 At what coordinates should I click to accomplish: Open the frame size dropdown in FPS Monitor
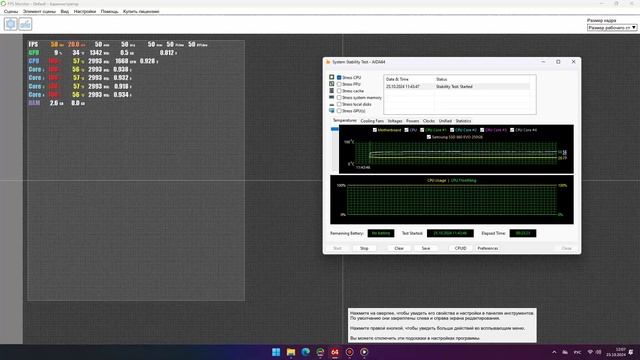[612, 27]
